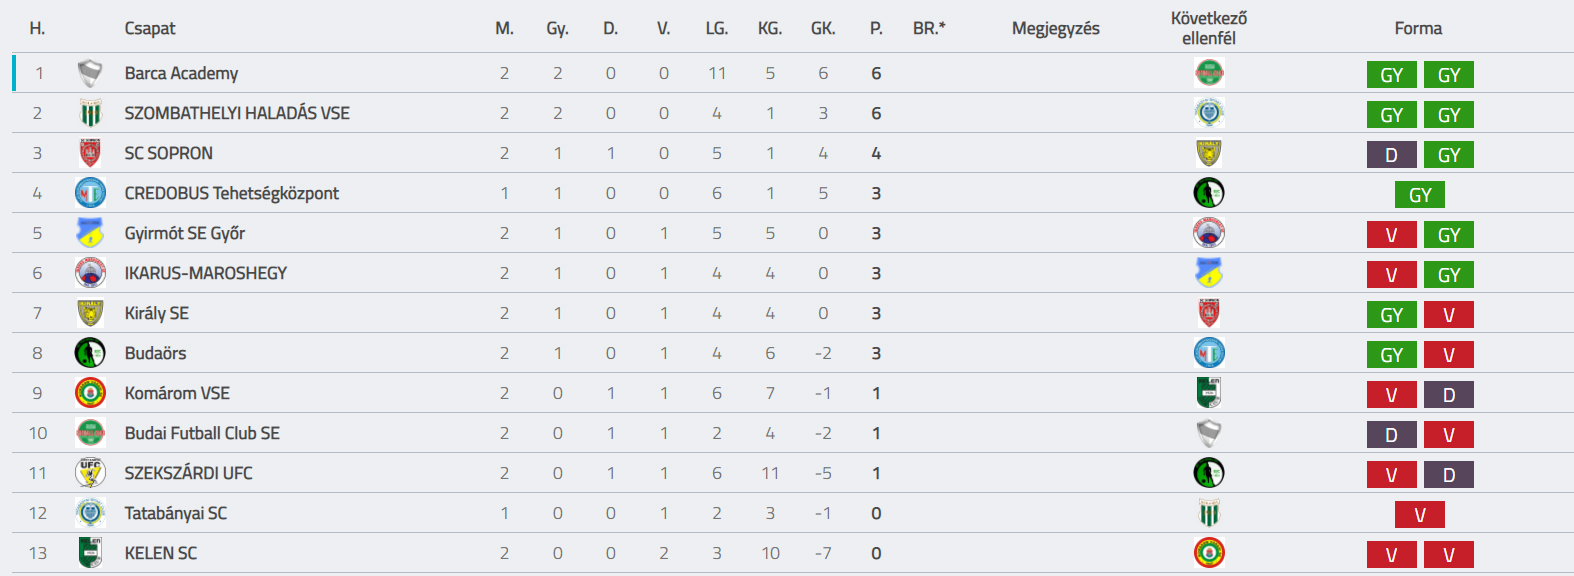Click next-opponent logo in KELEN SC row

[x=1209, y=553]
